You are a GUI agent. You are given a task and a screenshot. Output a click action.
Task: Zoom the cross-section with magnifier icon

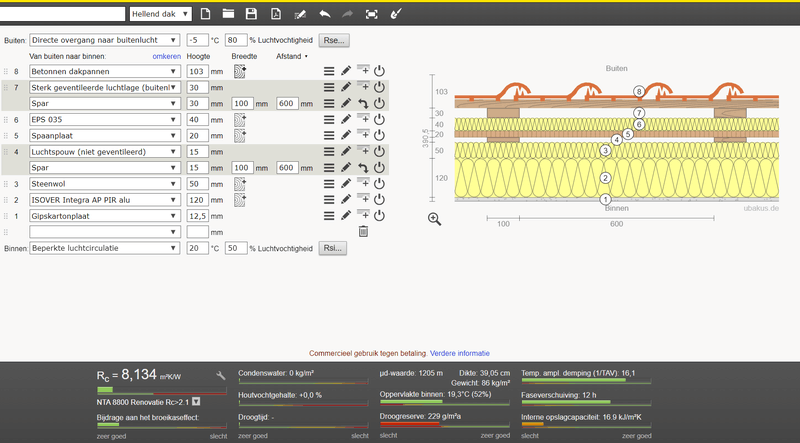pyautogui.click(x=435, y=219)
